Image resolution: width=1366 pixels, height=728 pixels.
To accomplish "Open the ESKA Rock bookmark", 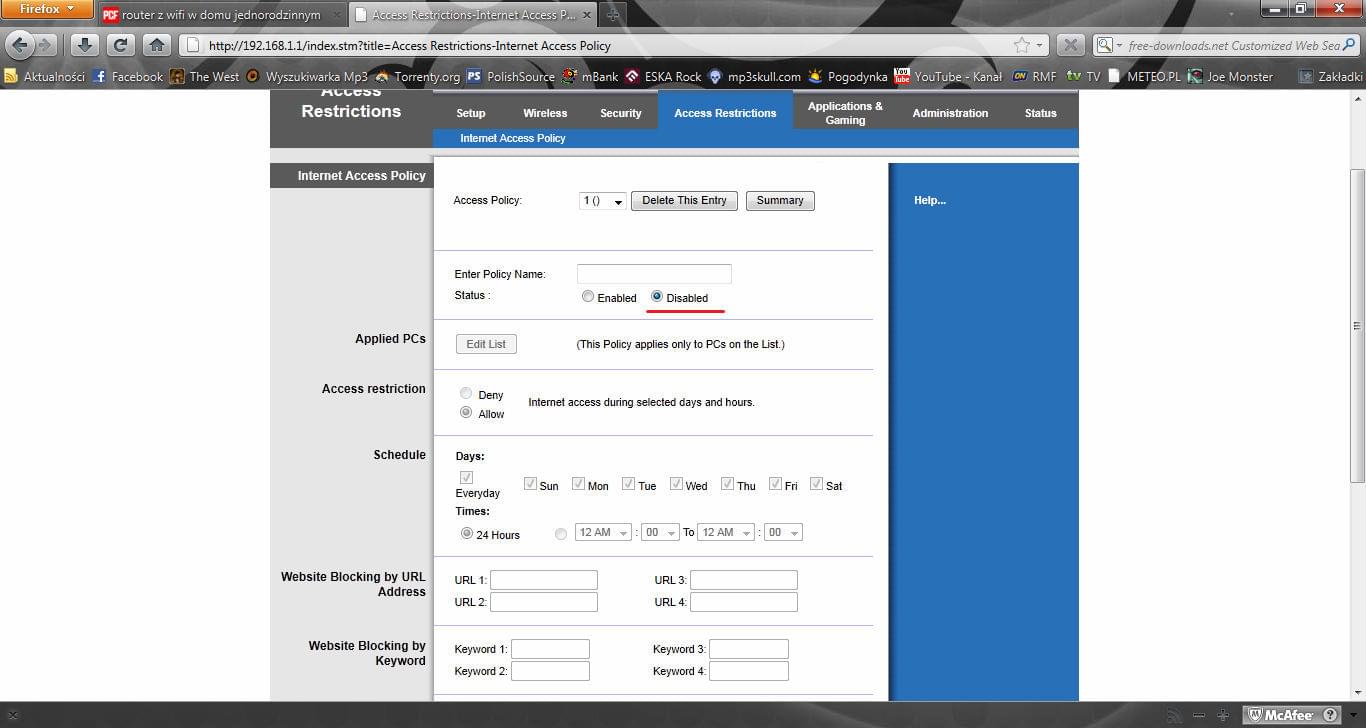I will pos(664,76).
